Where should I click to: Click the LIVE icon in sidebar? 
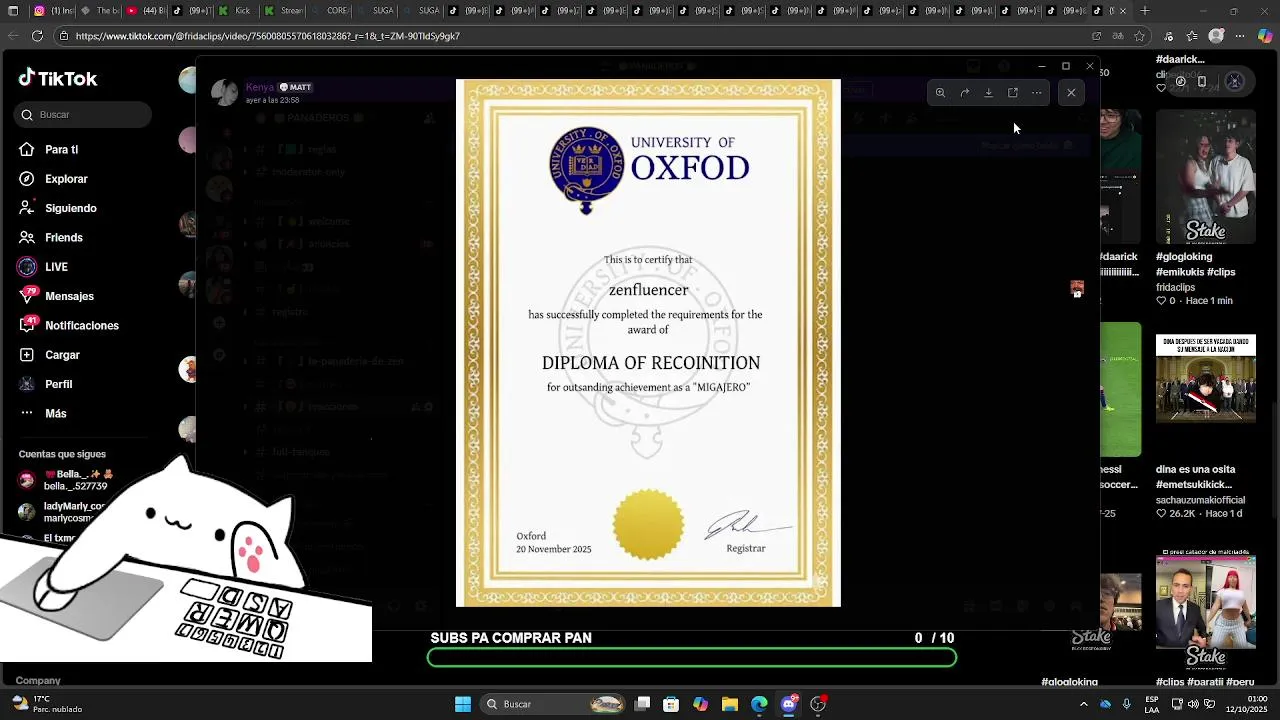[27, 267]
